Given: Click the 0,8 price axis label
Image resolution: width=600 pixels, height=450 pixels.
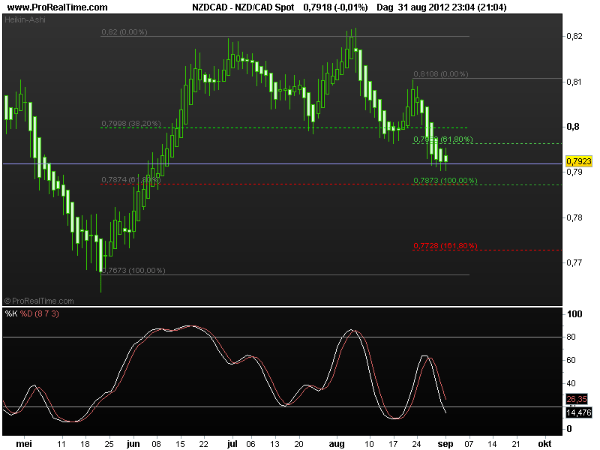Looking at the screenshot, I should pos(573,127).
